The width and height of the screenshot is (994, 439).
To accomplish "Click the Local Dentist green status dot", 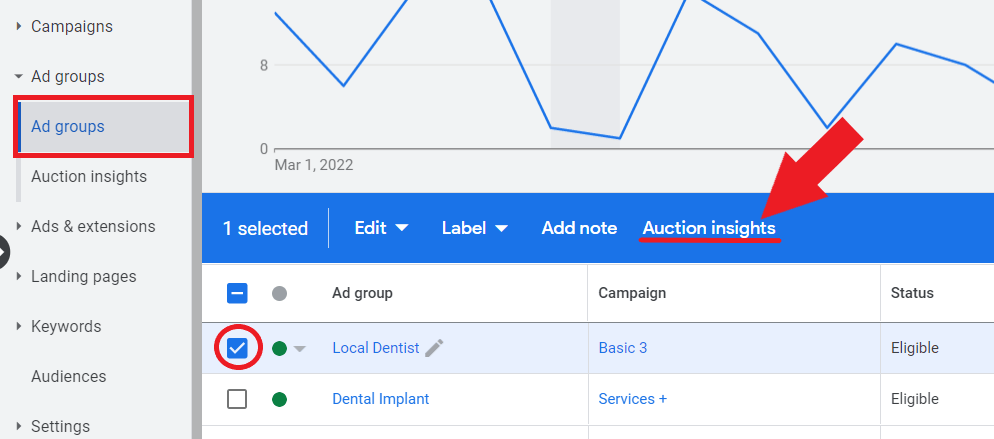I will (280, 348).
